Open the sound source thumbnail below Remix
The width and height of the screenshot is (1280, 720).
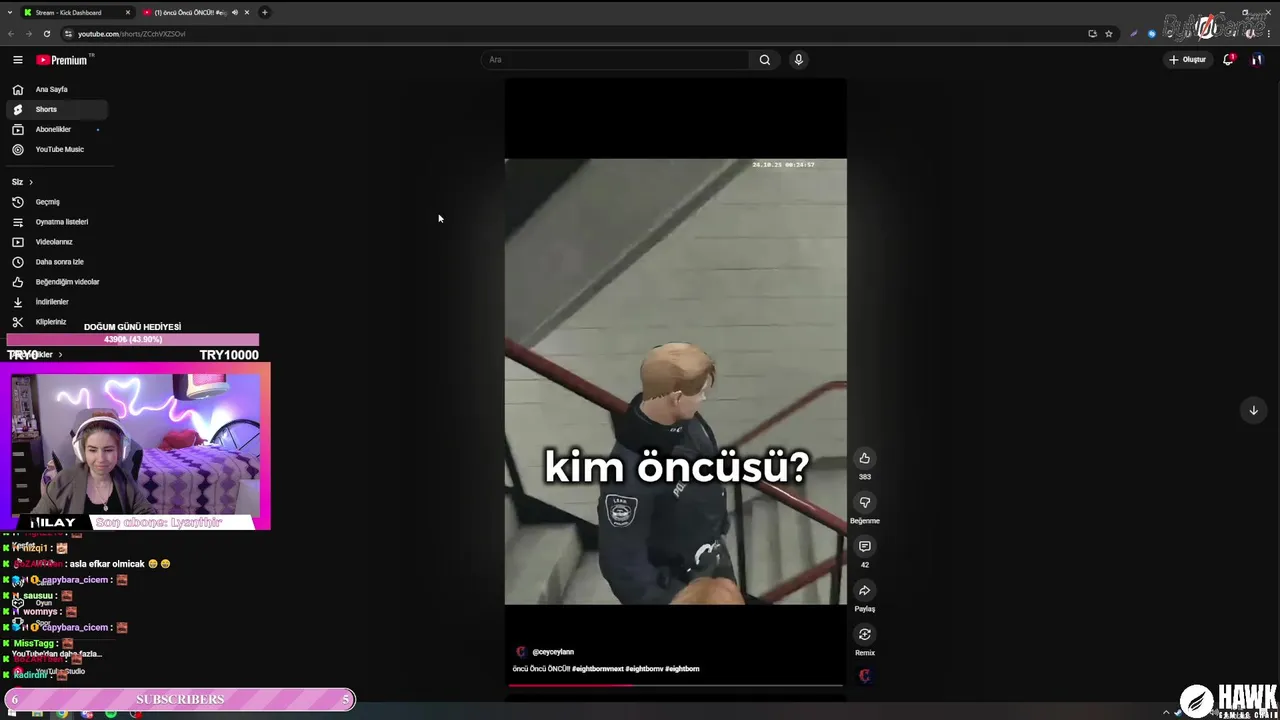tap(865, 676)
